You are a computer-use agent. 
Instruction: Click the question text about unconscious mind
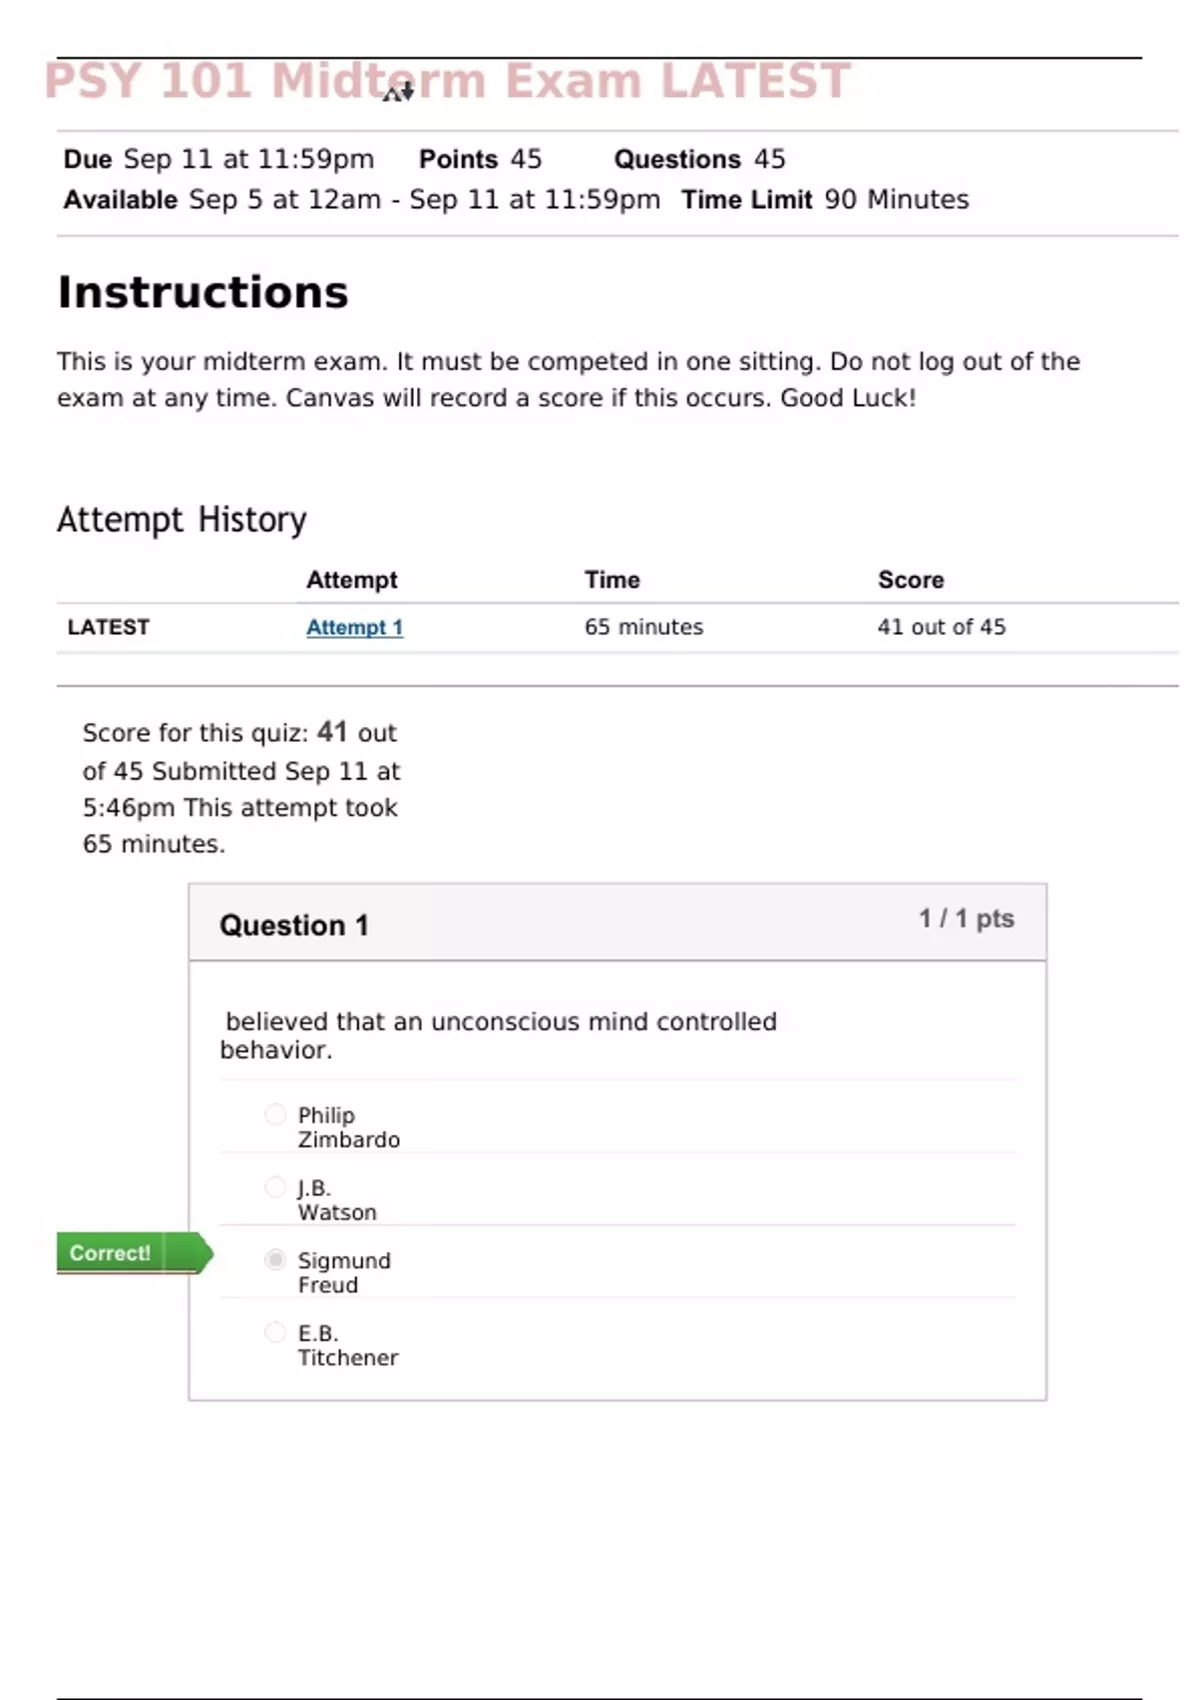click(498, 1035)
